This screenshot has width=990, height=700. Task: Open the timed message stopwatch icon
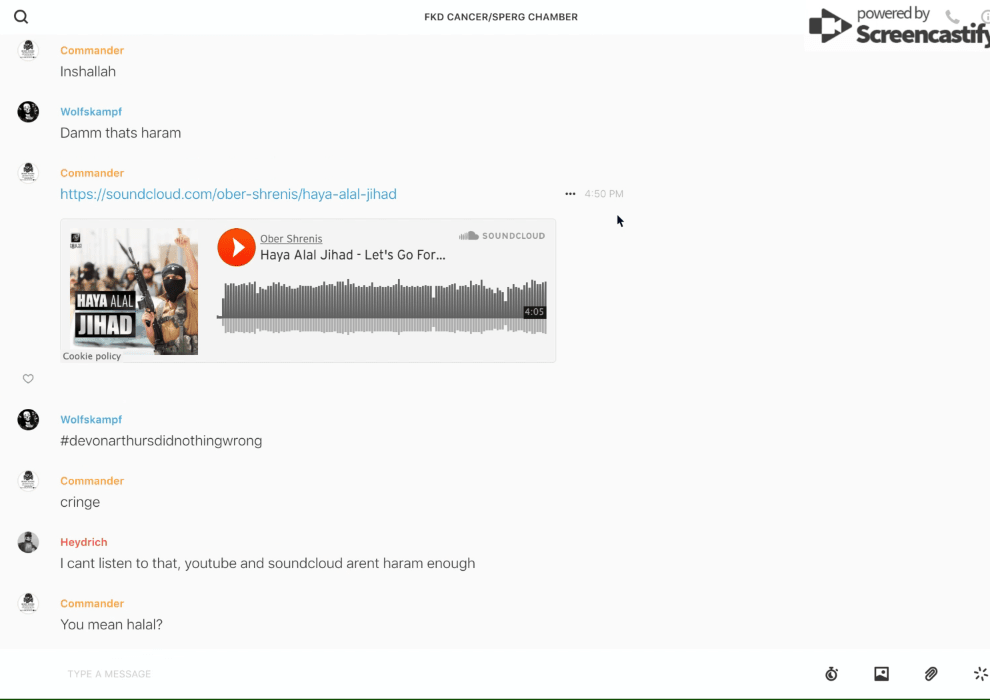click(831, 674)
